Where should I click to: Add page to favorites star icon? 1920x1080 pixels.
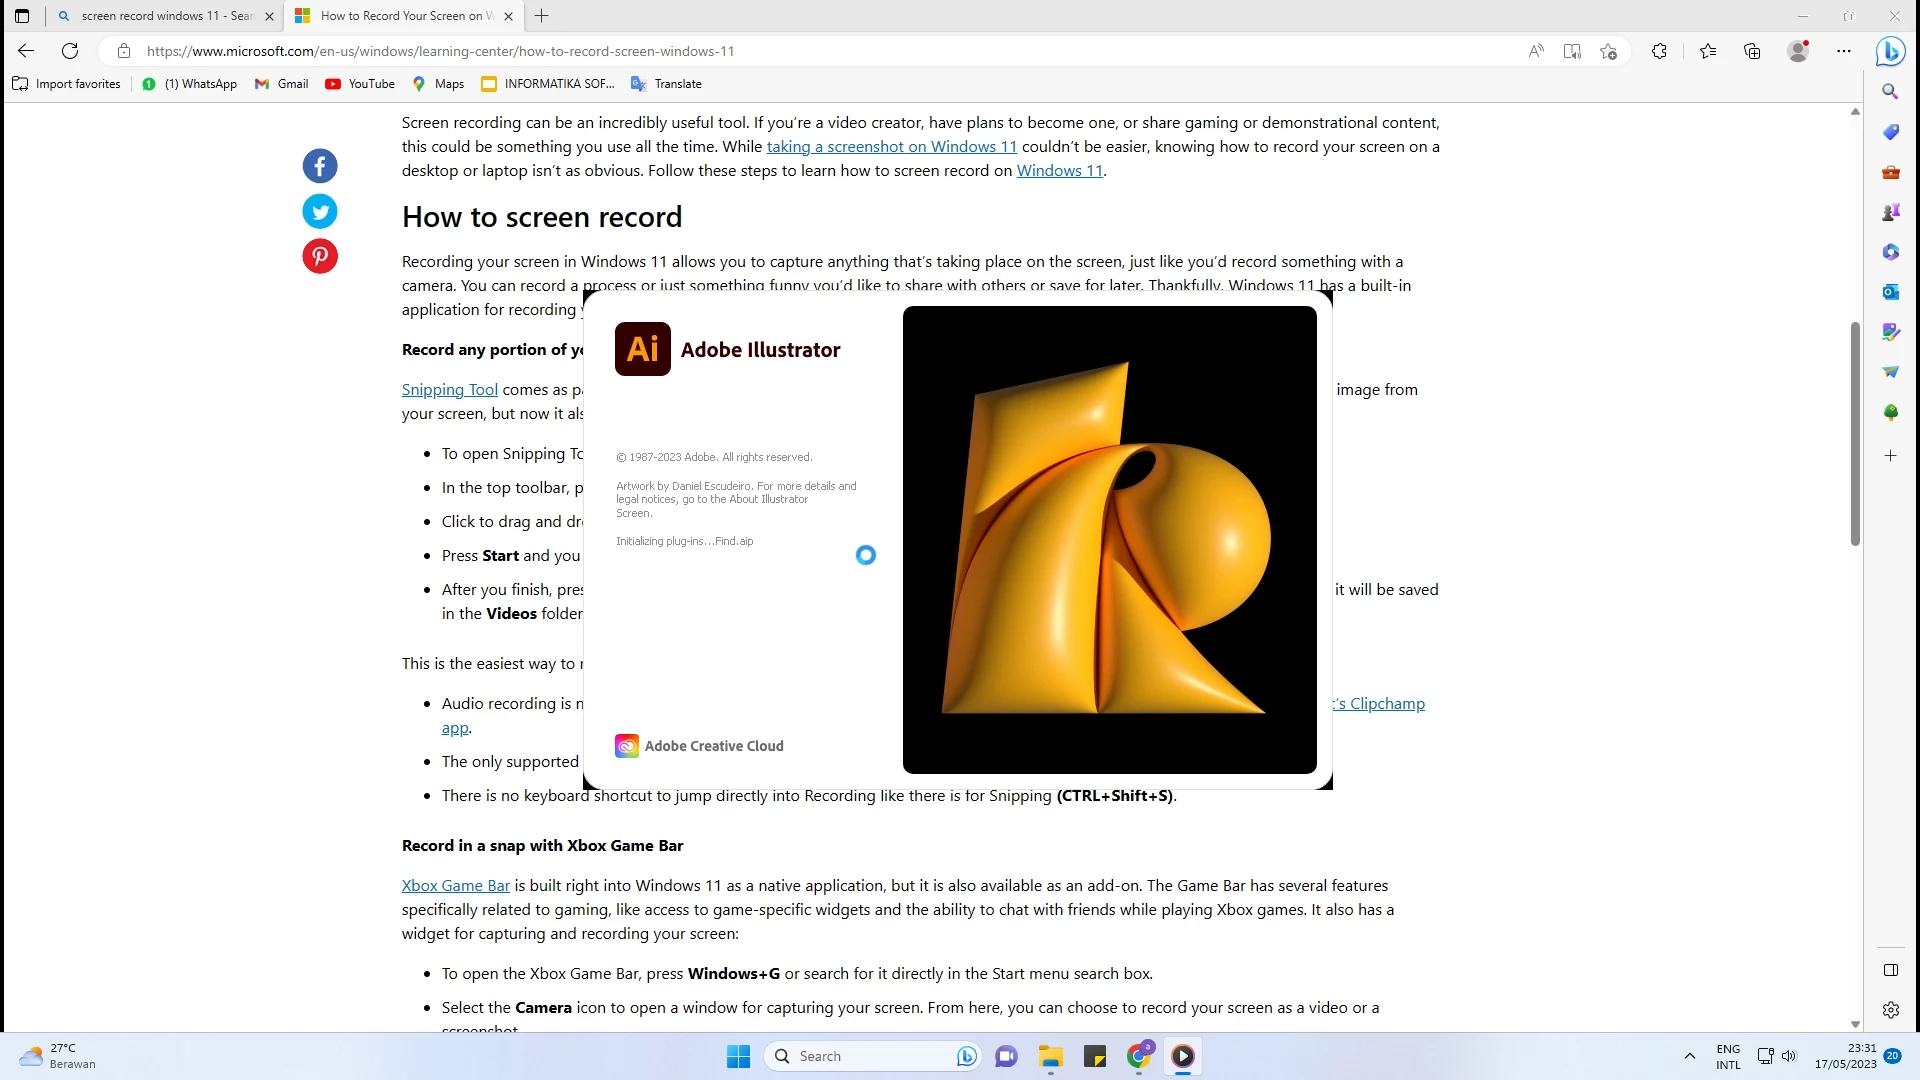[1608, 51]
